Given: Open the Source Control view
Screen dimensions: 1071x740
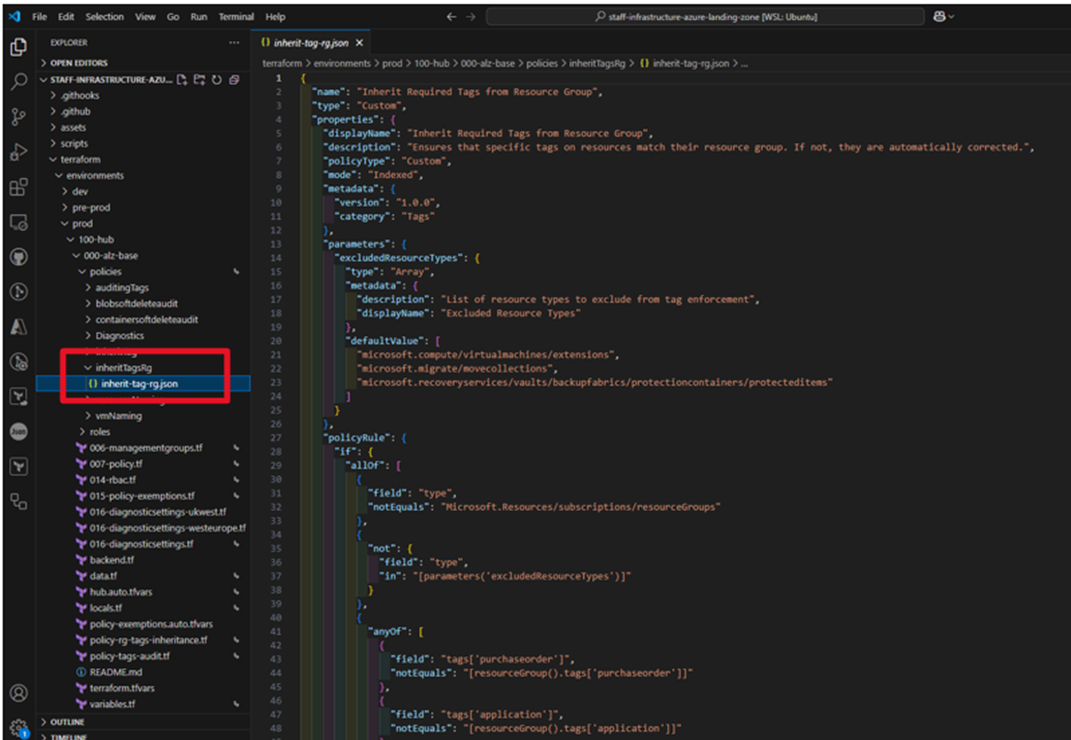Looking at the screenshot, I should [x=18, y=117].
